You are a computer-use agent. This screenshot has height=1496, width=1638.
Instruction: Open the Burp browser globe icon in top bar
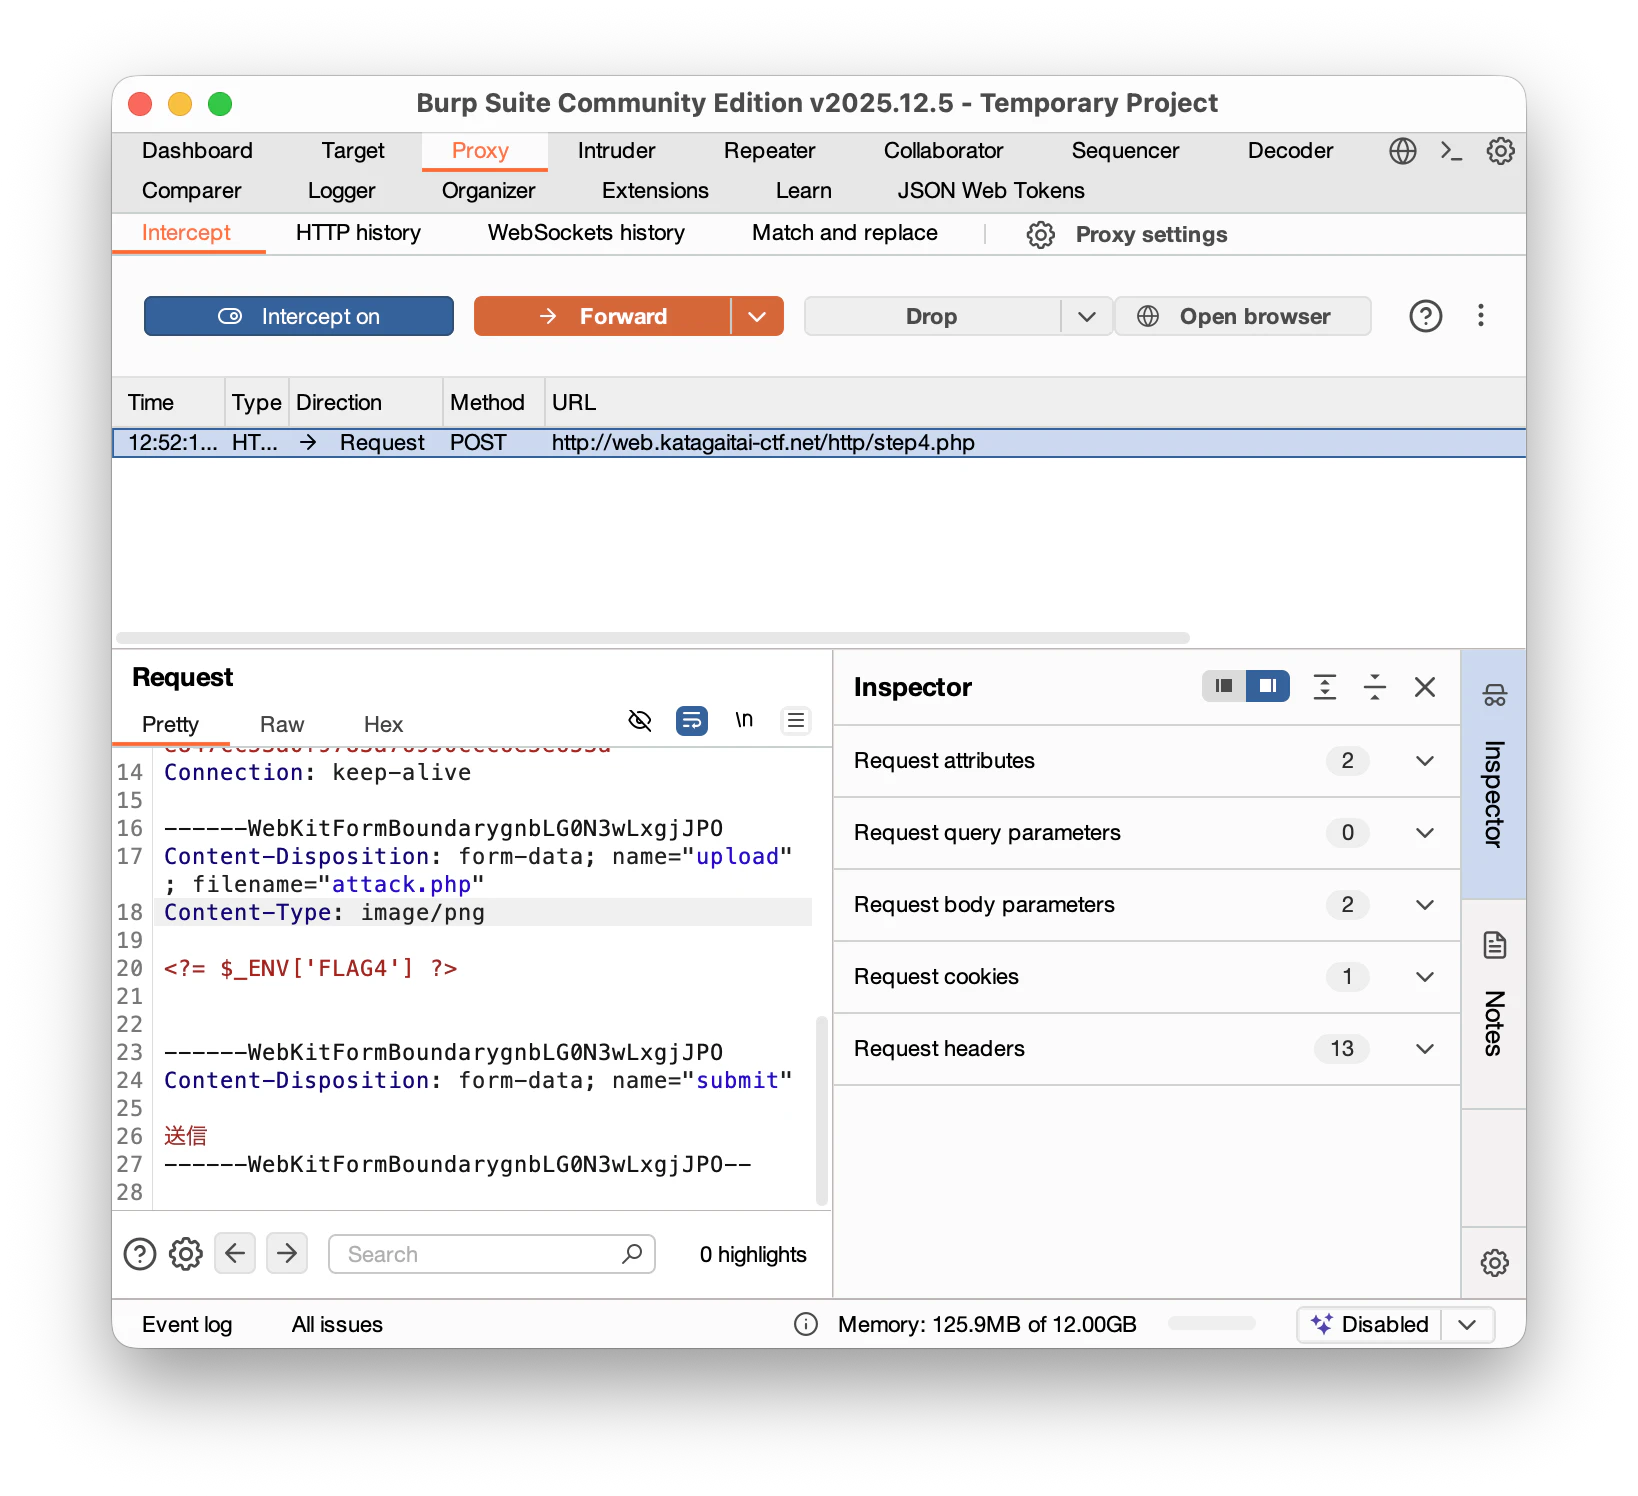(x=1403, y=151)
